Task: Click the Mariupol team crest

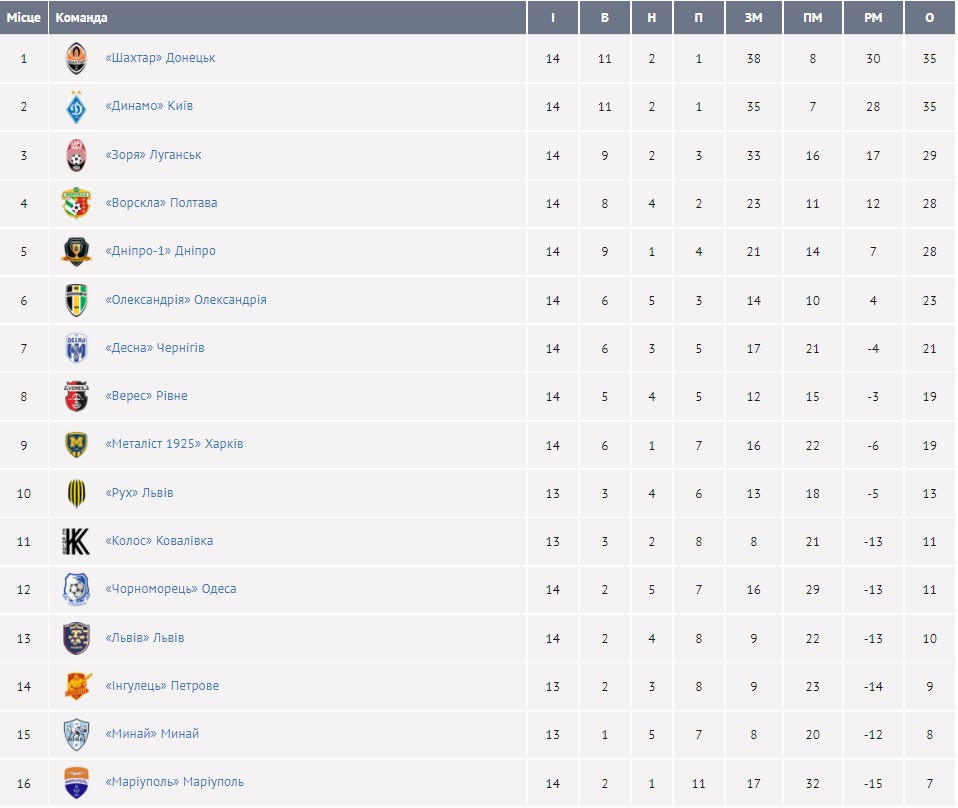Action: (x=76, y=782)
